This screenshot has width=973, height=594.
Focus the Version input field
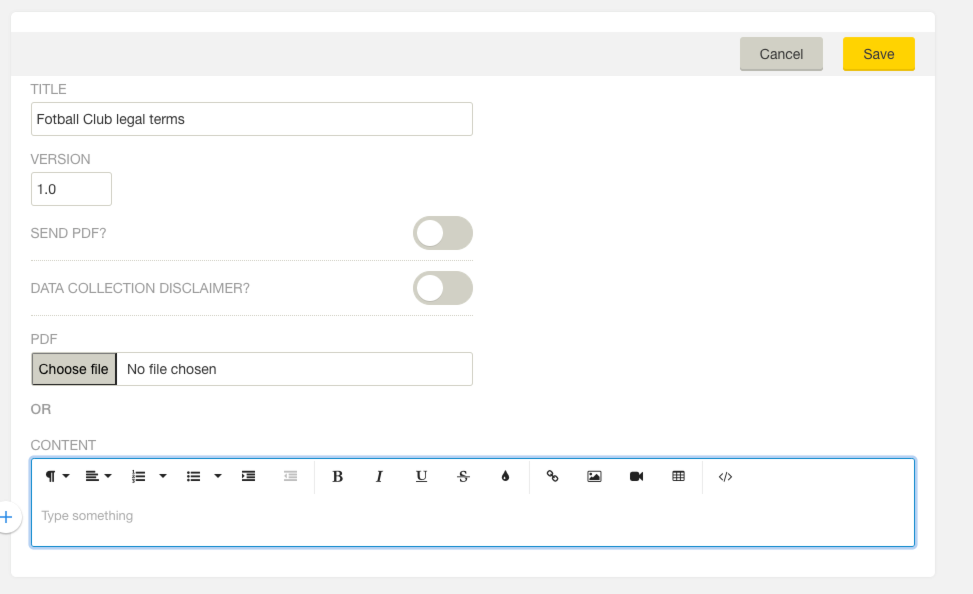click(71, 189)
